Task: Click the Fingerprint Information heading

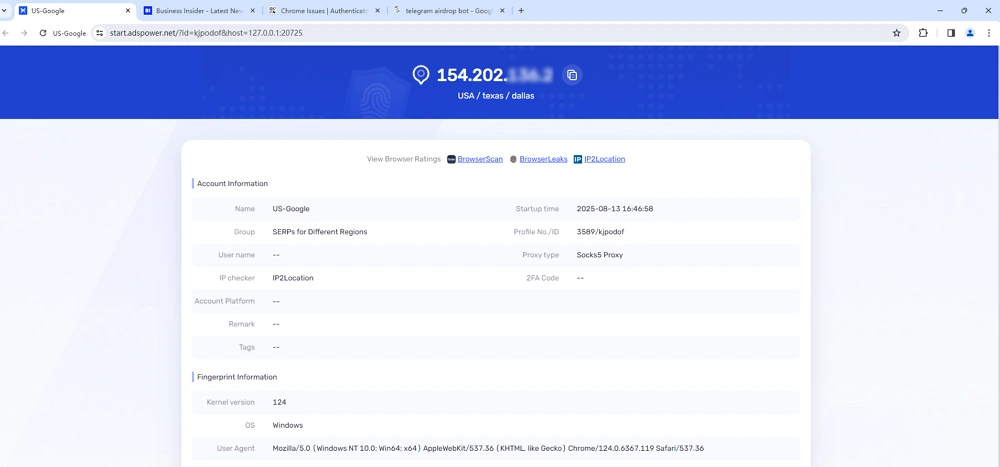Action: point(237,377)
